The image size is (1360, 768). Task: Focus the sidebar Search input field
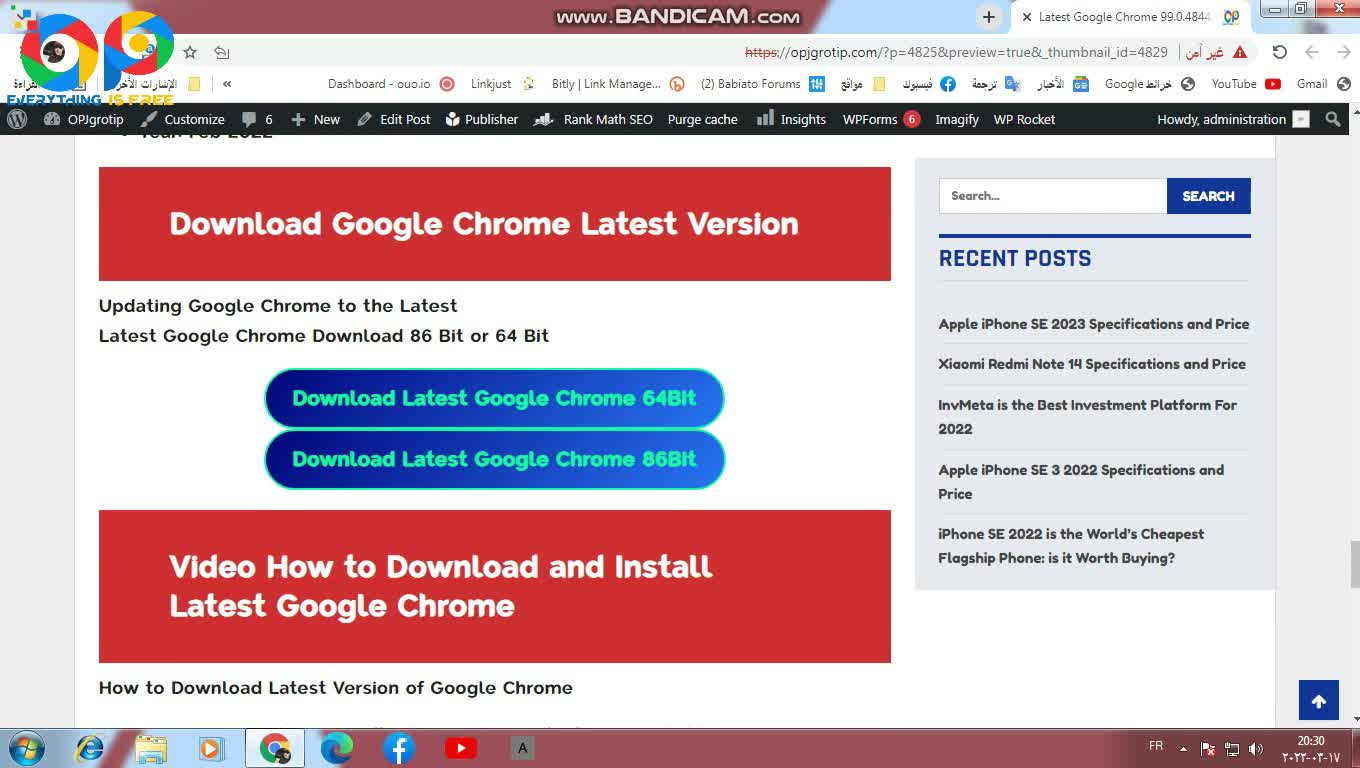click(x=1052, y=196)
